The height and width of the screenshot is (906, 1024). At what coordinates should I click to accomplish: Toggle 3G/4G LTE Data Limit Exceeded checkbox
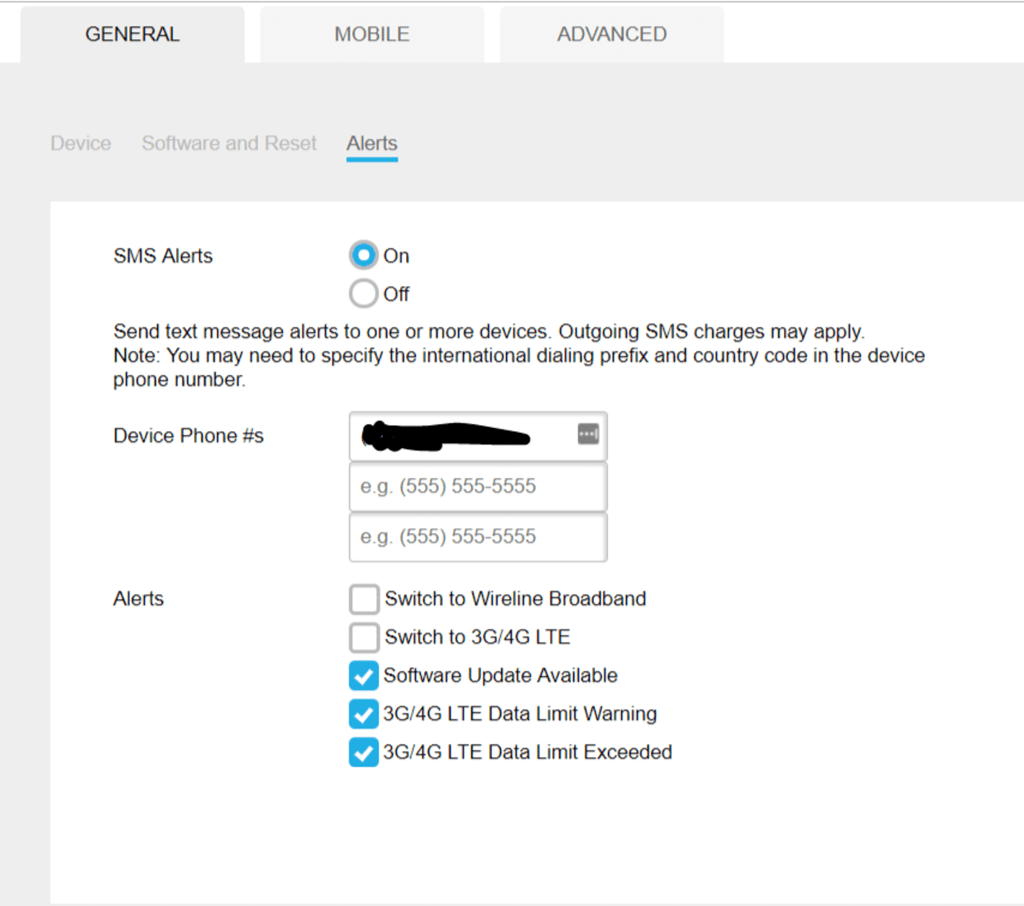364,752
